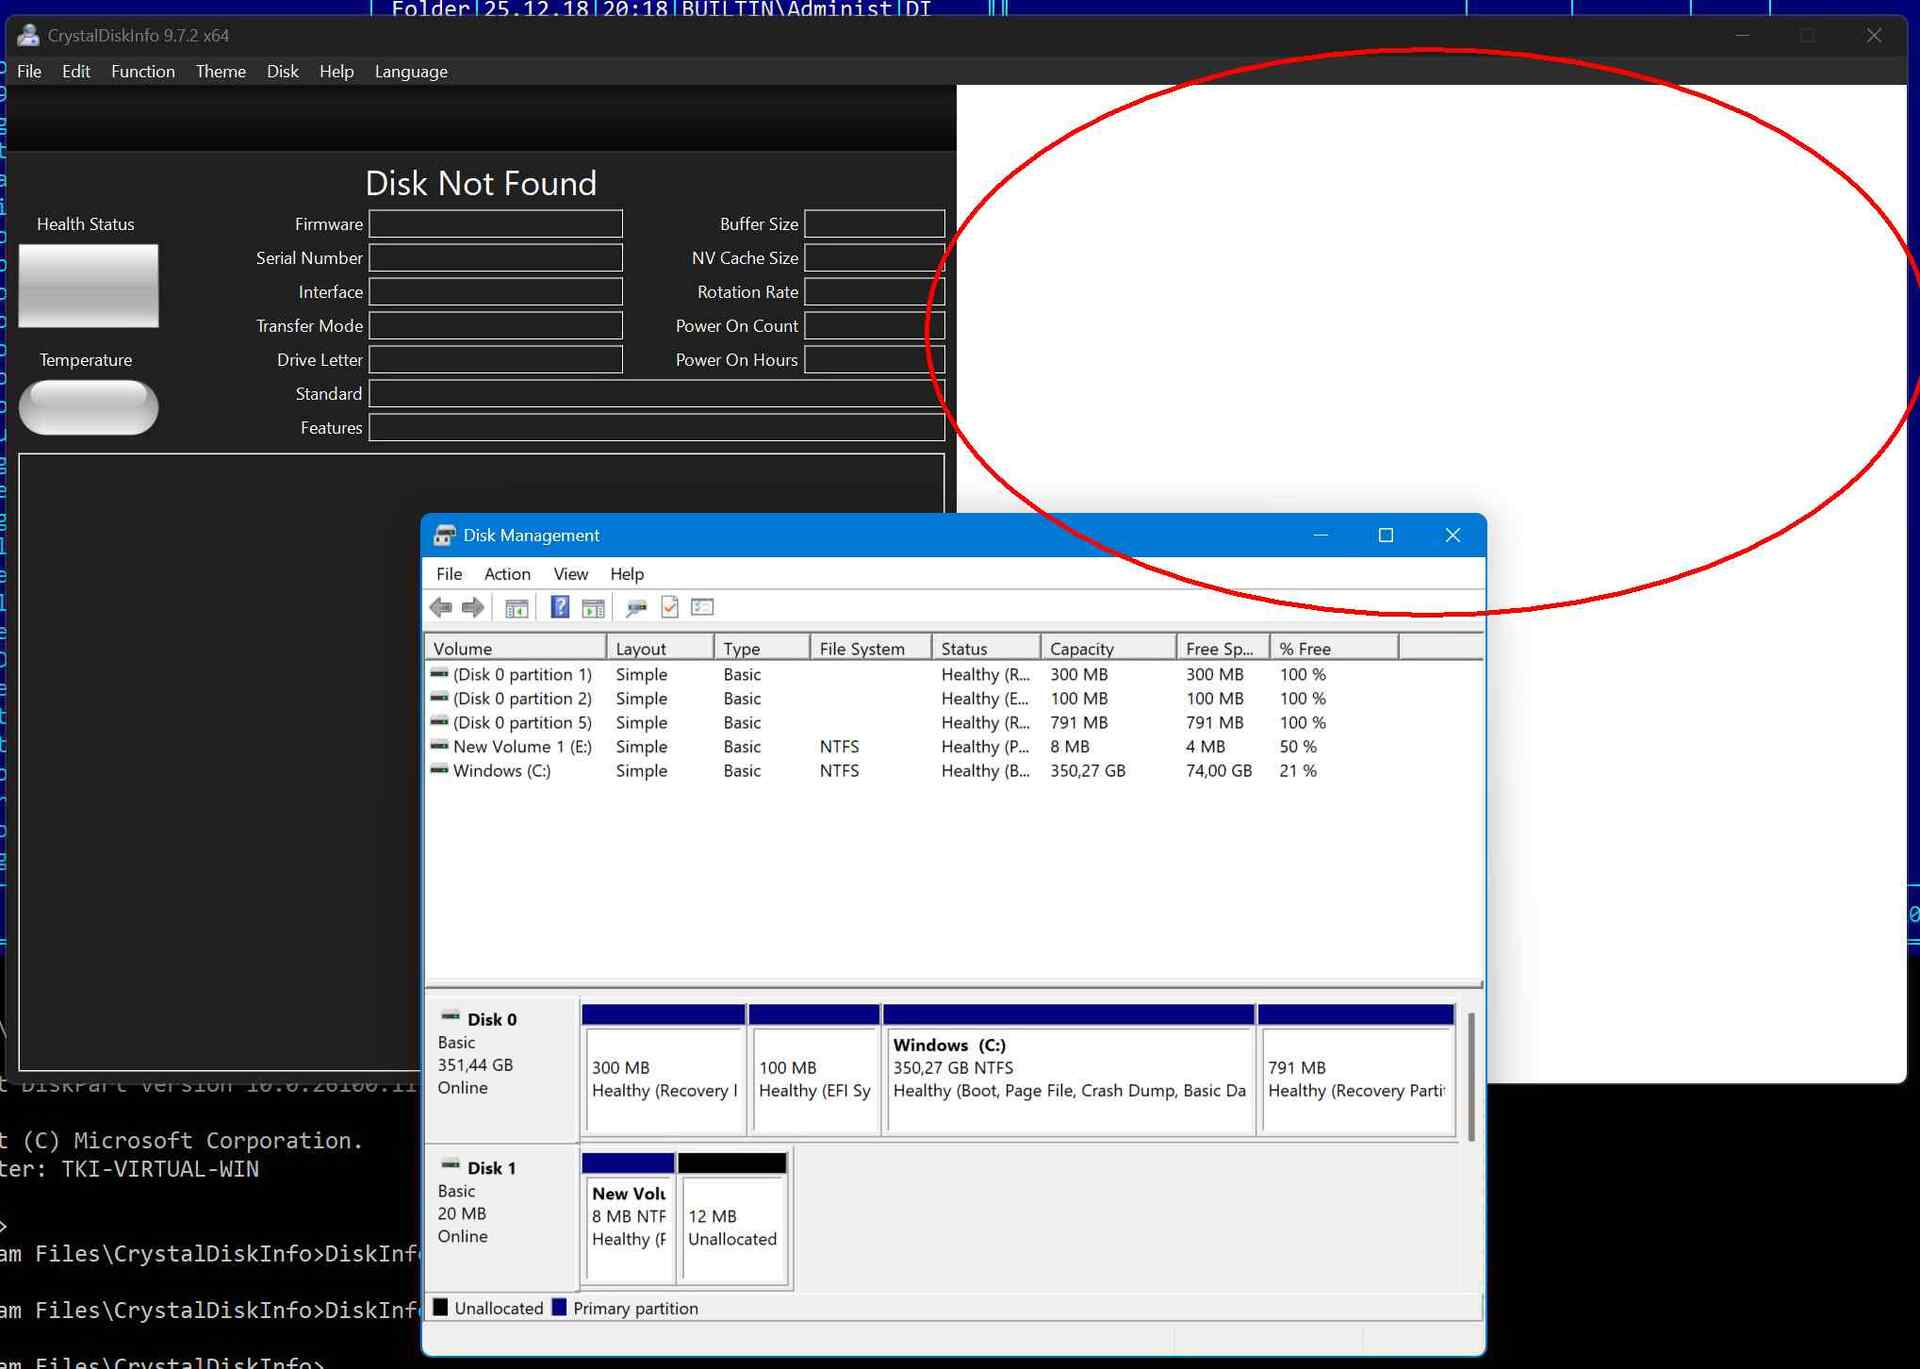Select the 12 MB Unallocated block on Disk 1
This screenshot has width=1920, height=1369.
coord(732,1228)
